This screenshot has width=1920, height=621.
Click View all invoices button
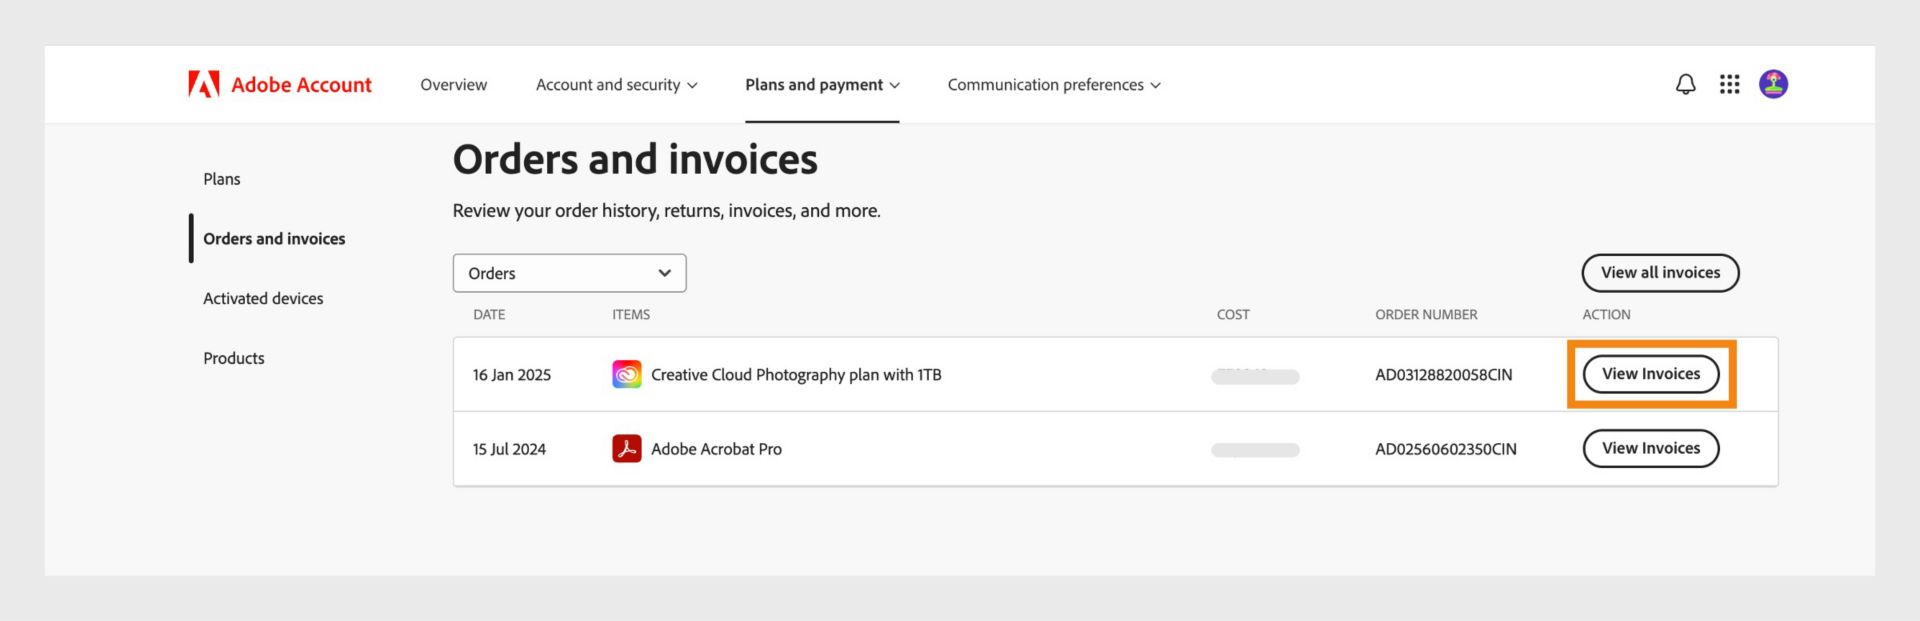[1660, 273]
